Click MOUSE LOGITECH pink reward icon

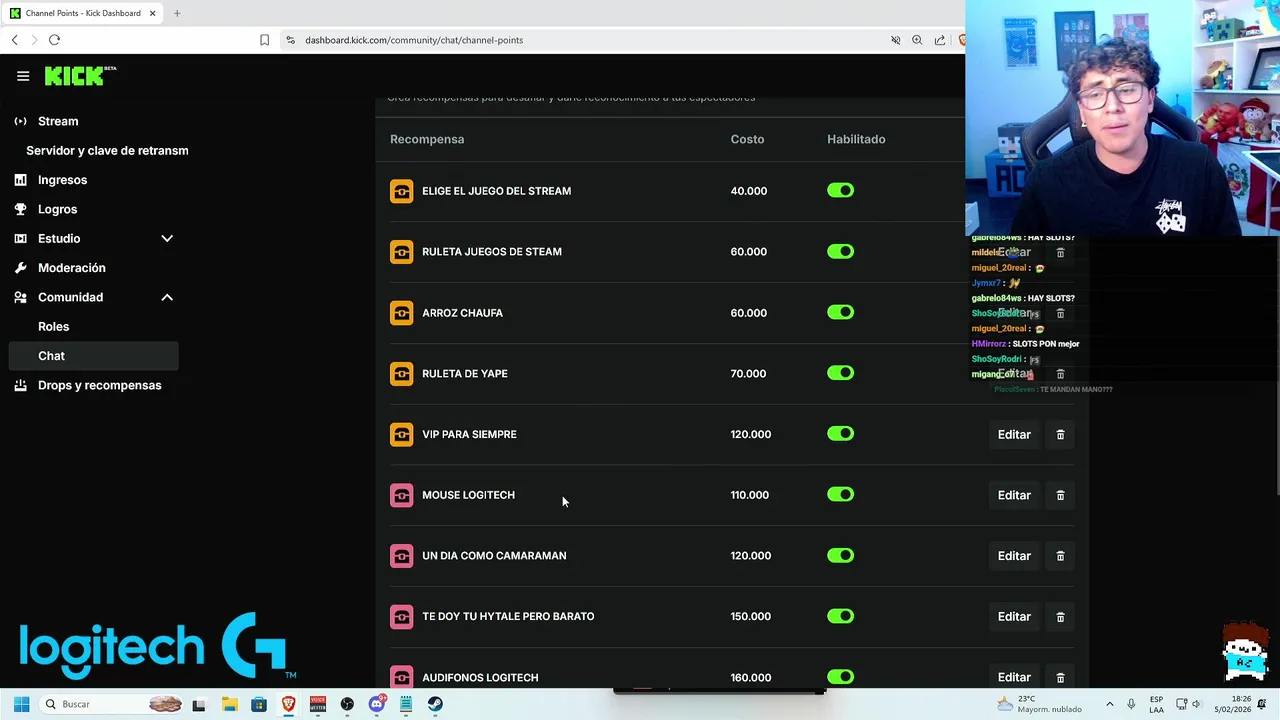pyautogui.click(x=401, y=495)
